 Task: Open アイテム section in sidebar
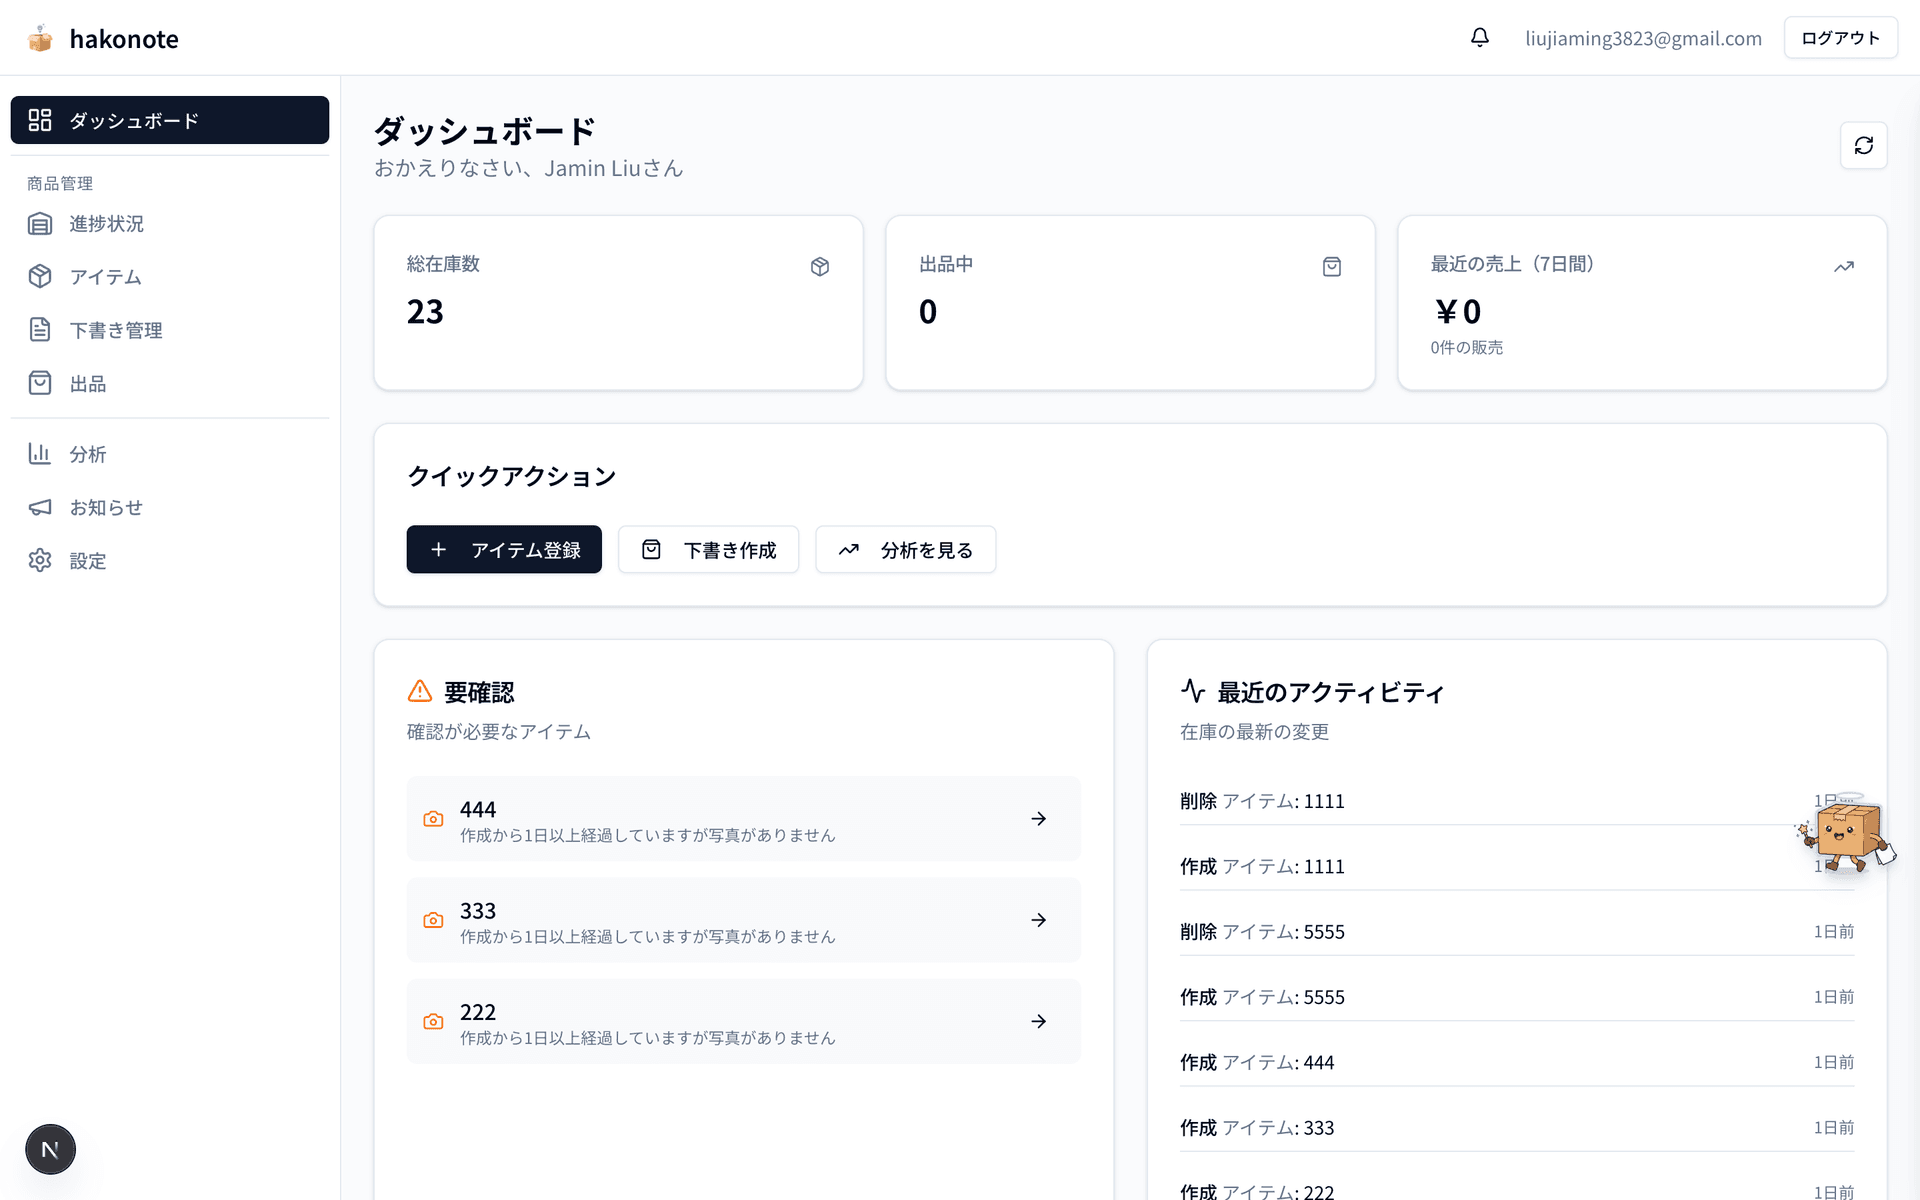(105, 277)
